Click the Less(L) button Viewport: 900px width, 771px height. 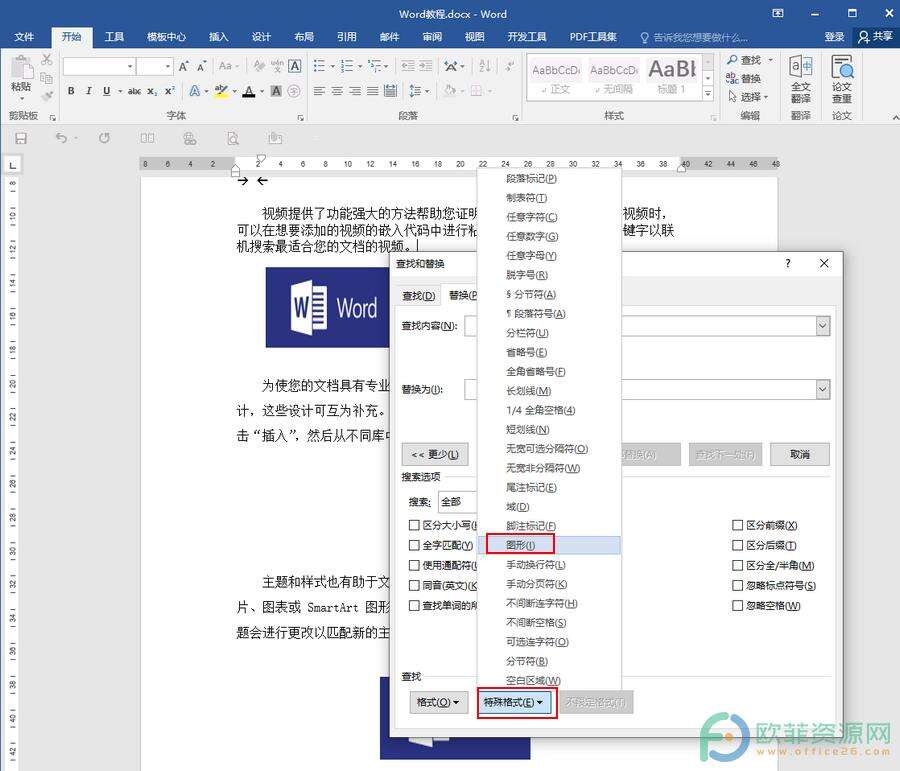[x=435, y=454]
